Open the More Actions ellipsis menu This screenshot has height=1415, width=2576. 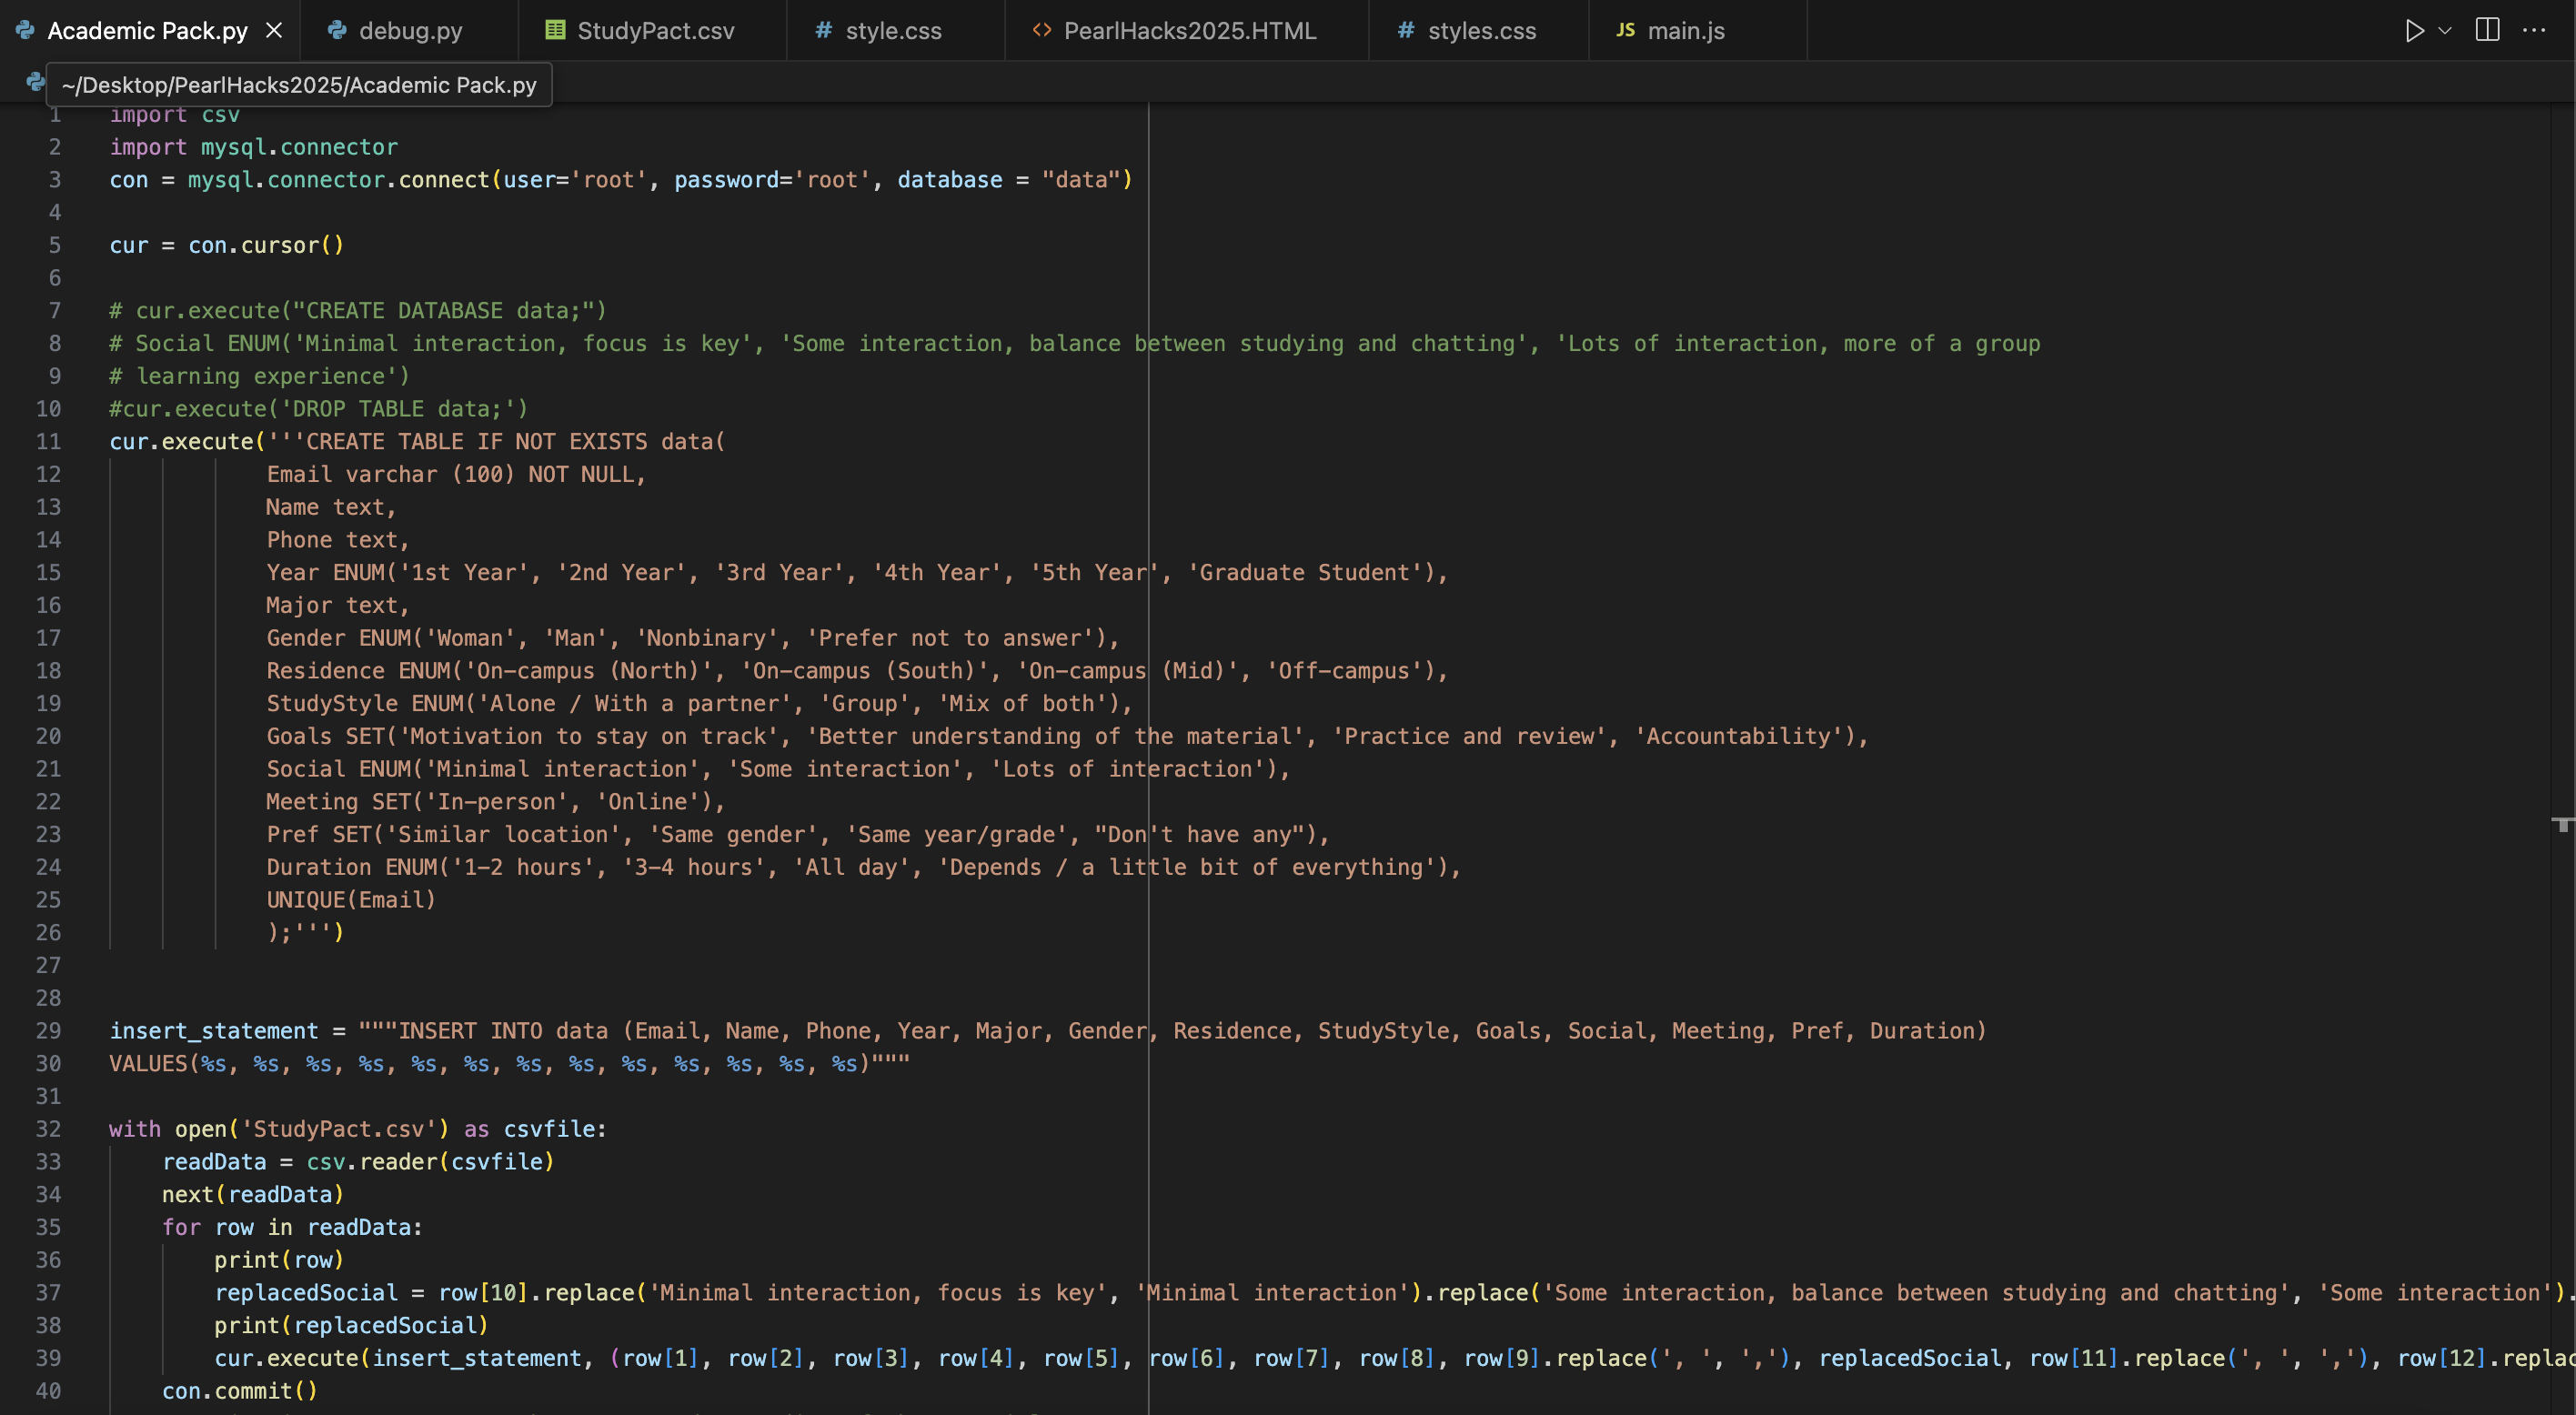pos(2534,30)
